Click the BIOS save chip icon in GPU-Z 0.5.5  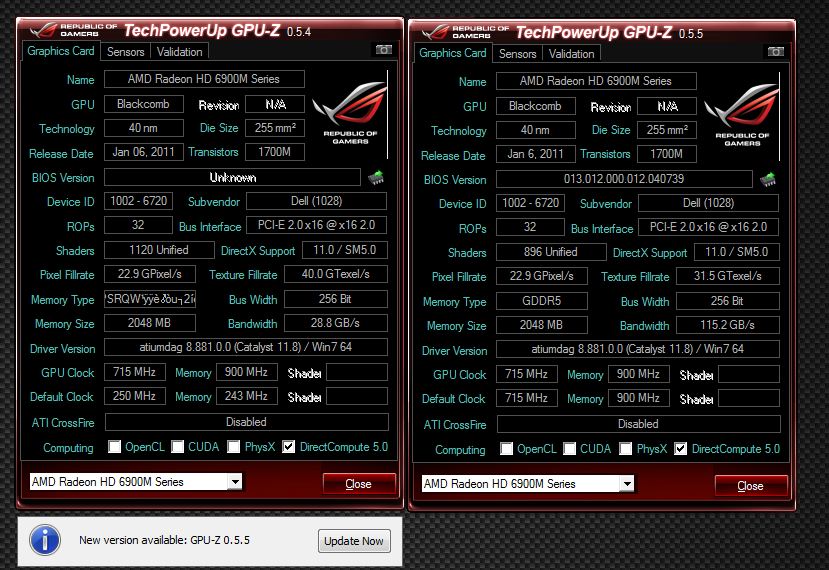tap(768, 180)
